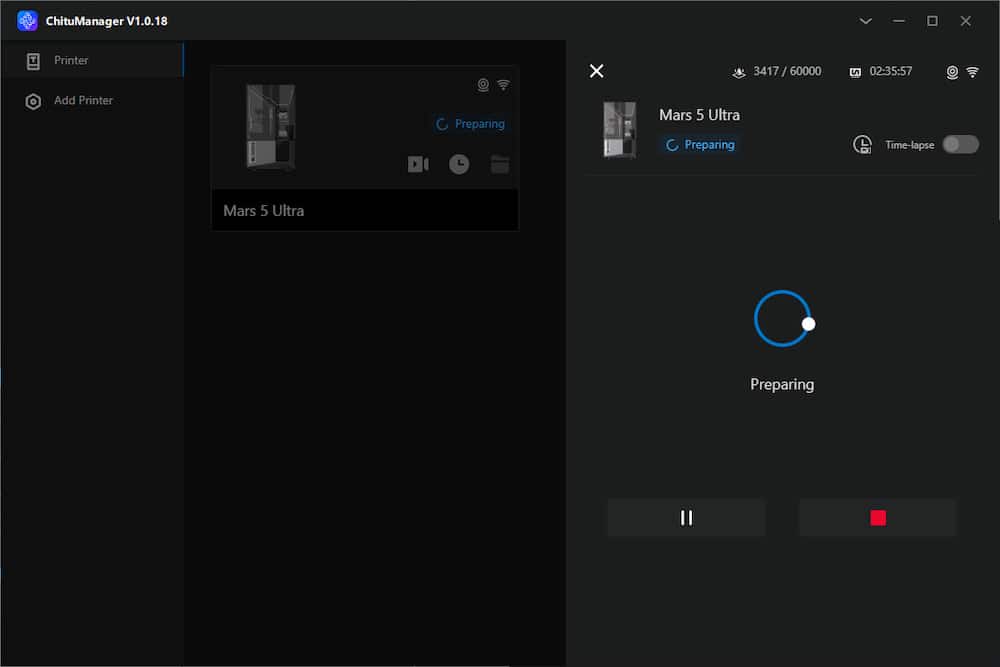Toggle the Time-lapse switch
The image size is (1000, 667).
[x=960, y=145]
